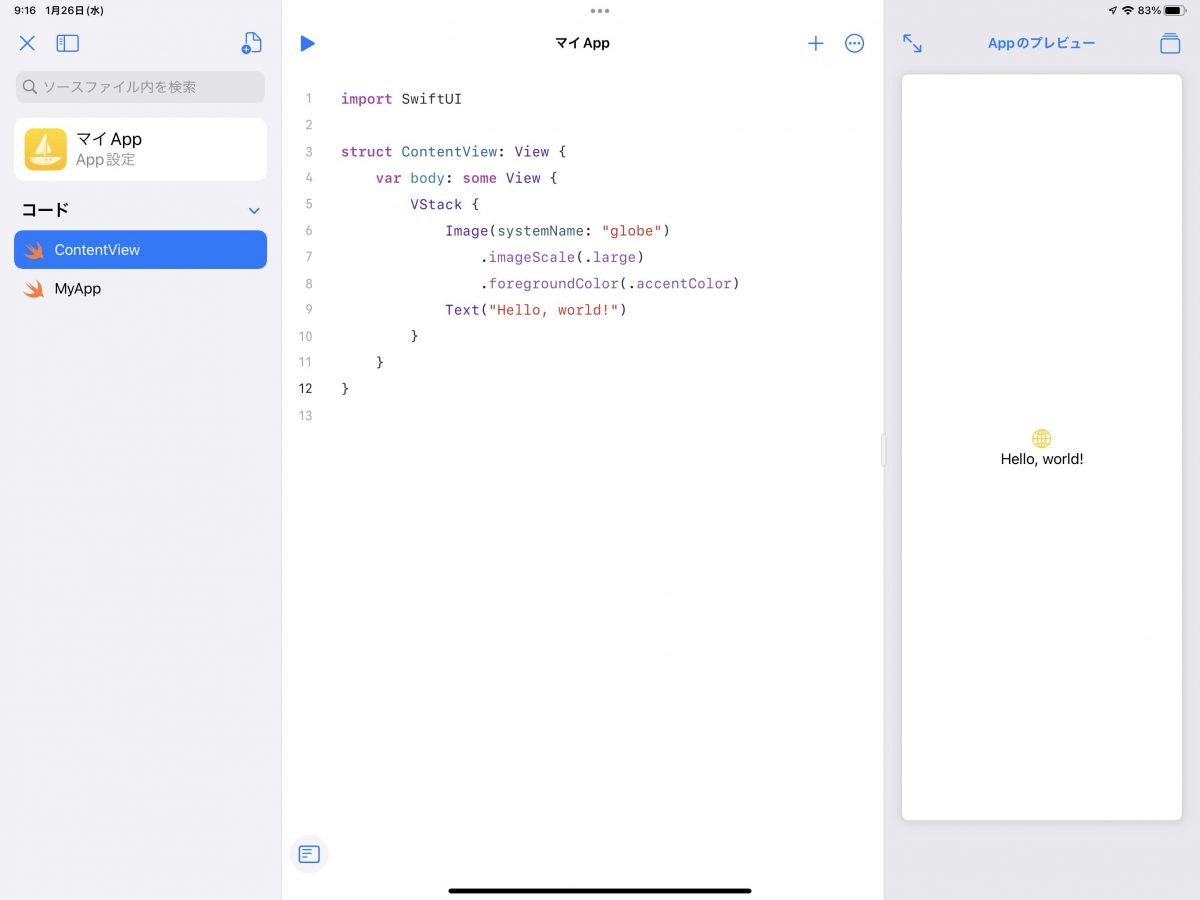Open the ellipsis more options menu
The height and width of the screenshot is (900, 1200).
854,43
